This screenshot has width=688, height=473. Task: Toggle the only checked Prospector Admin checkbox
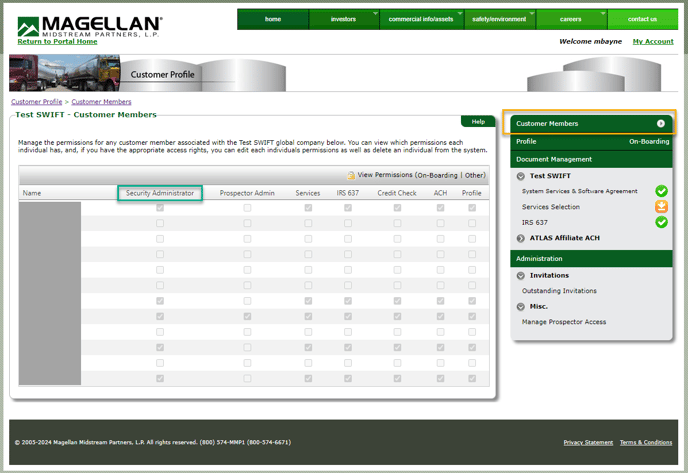coord(247,316)
